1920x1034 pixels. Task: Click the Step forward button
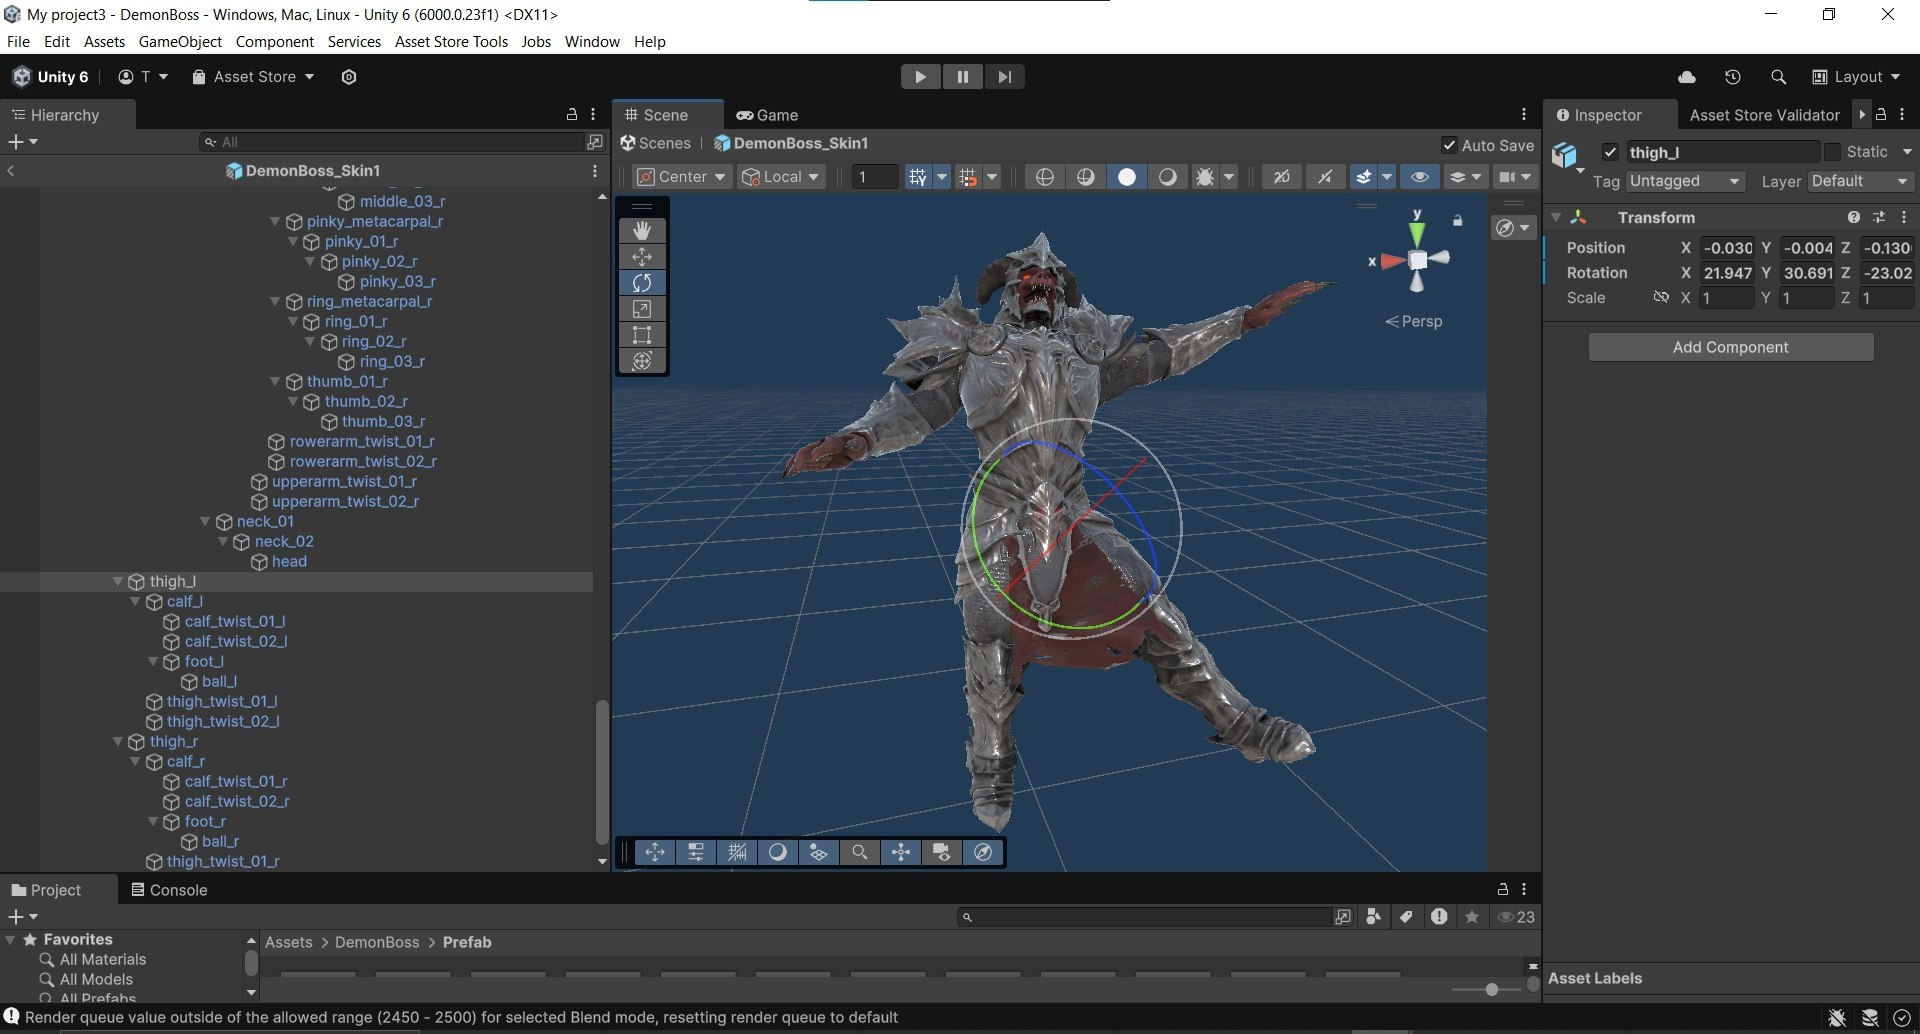coord(1004,77)
